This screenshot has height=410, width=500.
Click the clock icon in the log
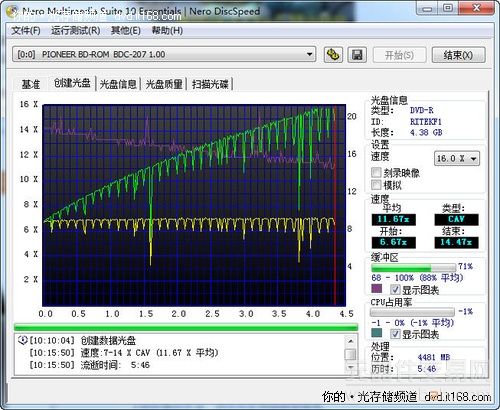(x=22, y=340)
